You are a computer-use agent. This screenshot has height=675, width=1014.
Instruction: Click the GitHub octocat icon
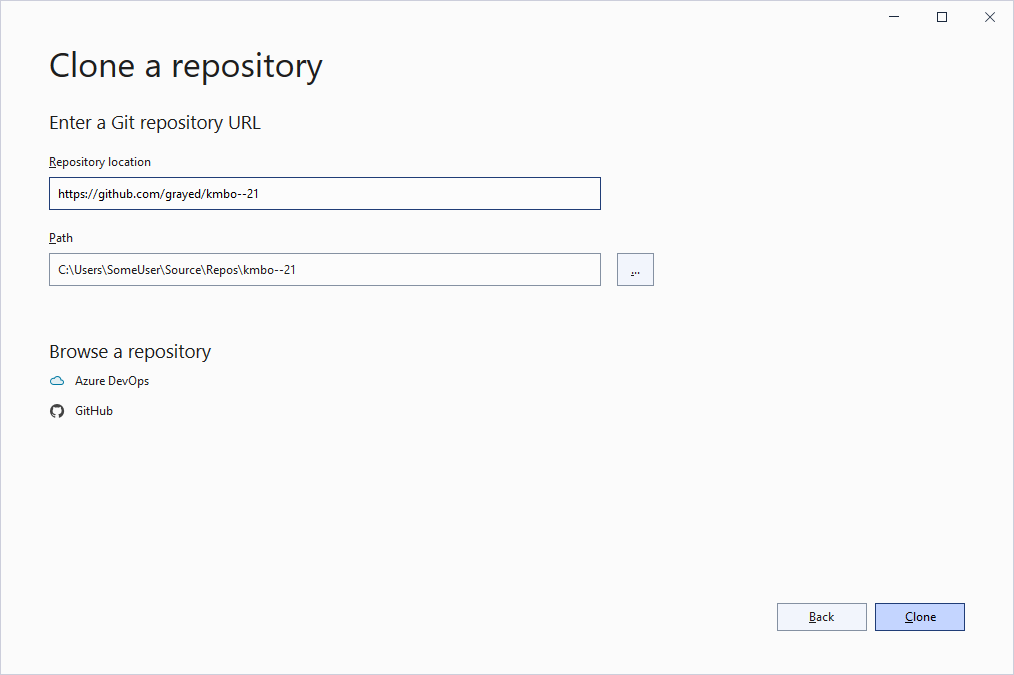coord(57,410)
